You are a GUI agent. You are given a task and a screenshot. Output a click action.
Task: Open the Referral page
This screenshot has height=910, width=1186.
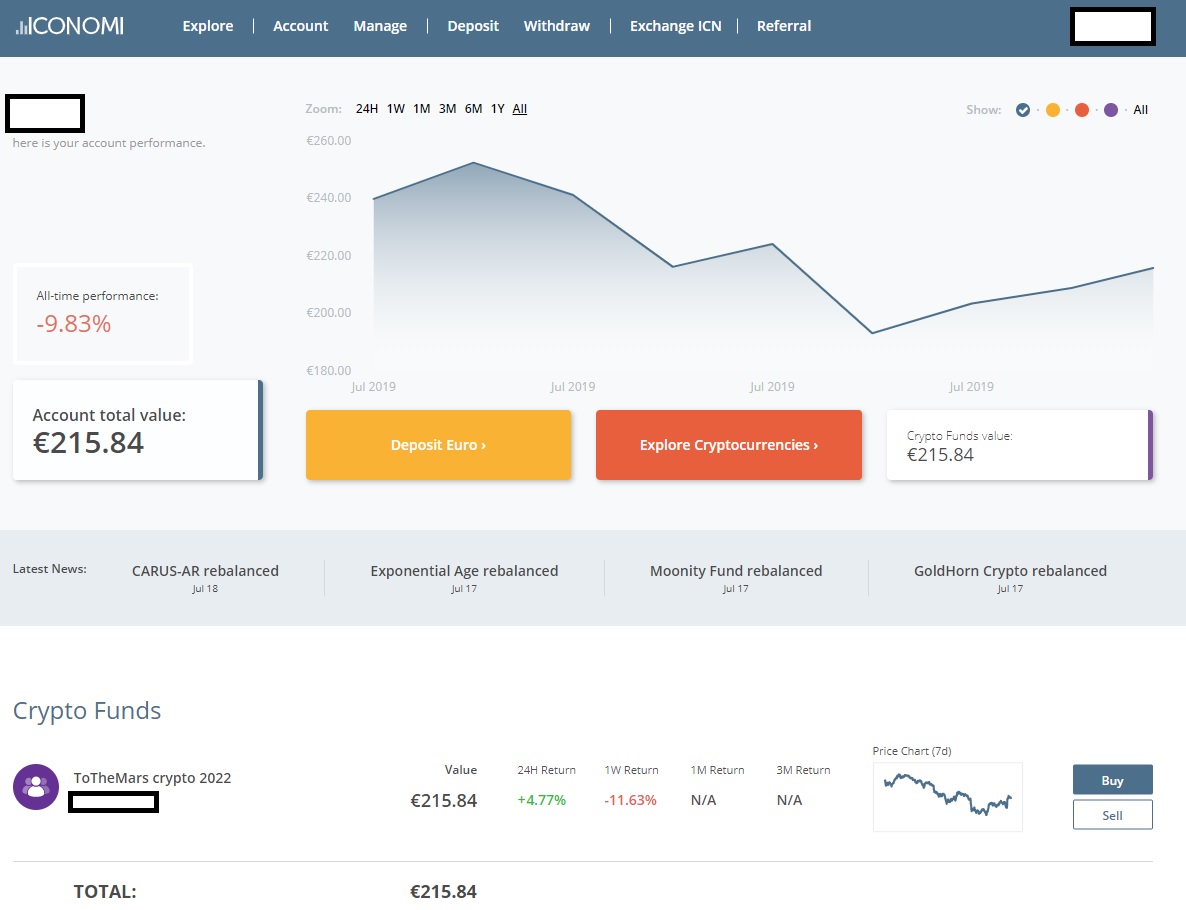pos(784,26)
